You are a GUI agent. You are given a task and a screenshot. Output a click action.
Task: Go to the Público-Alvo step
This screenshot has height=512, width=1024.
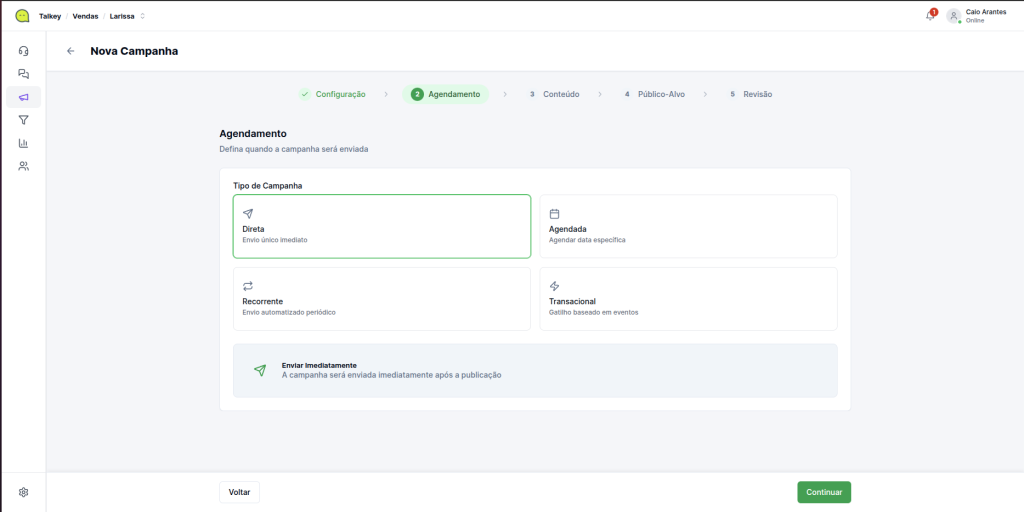(654, 94)
